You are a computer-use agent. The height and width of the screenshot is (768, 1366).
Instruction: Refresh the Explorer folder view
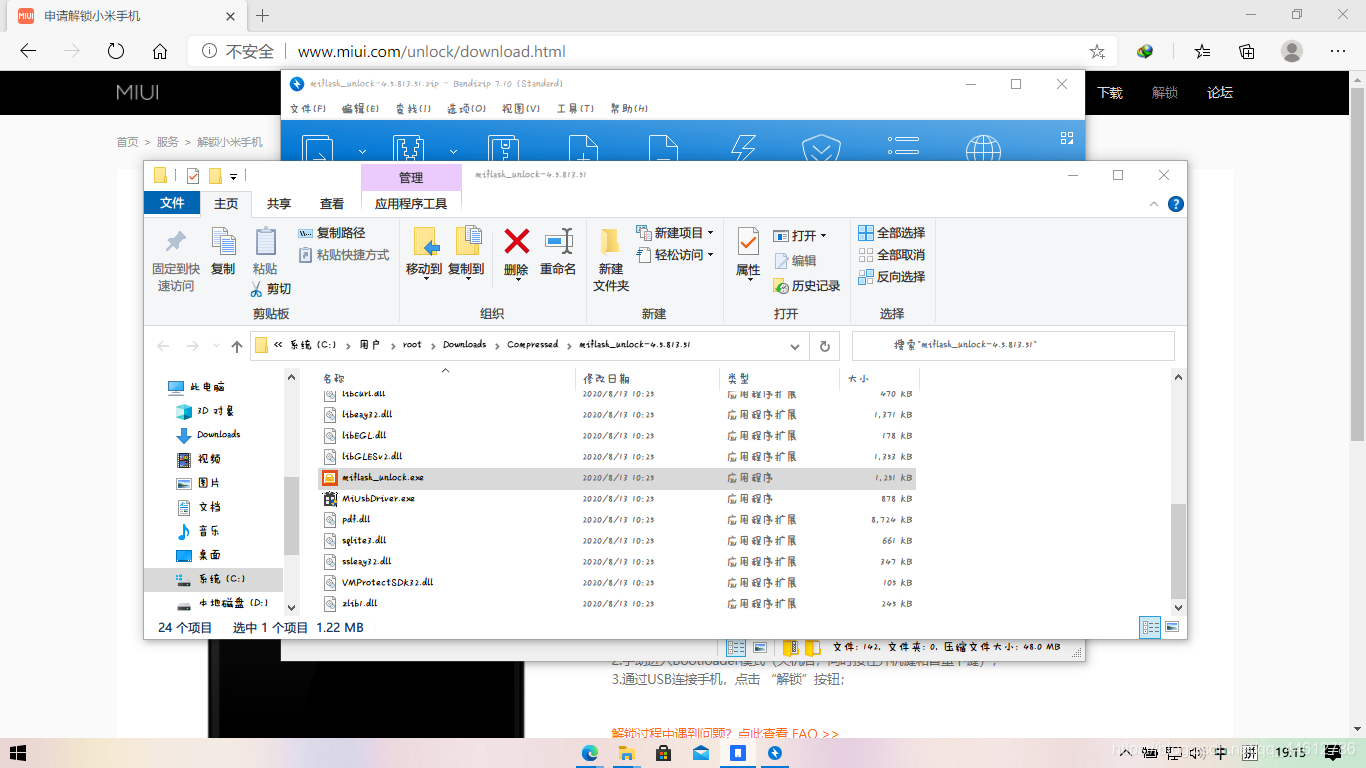[x=824, y=346]
